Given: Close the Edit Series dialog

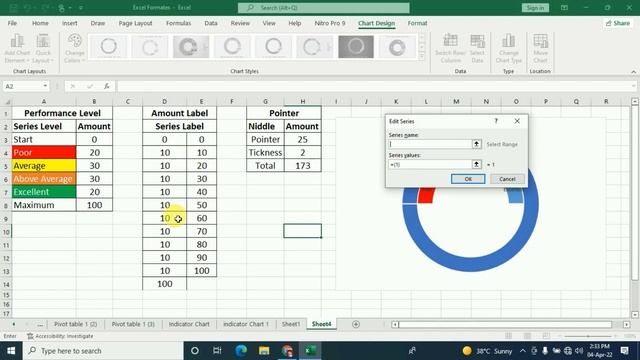Looking at the screenshot, I should click(517, 121).
